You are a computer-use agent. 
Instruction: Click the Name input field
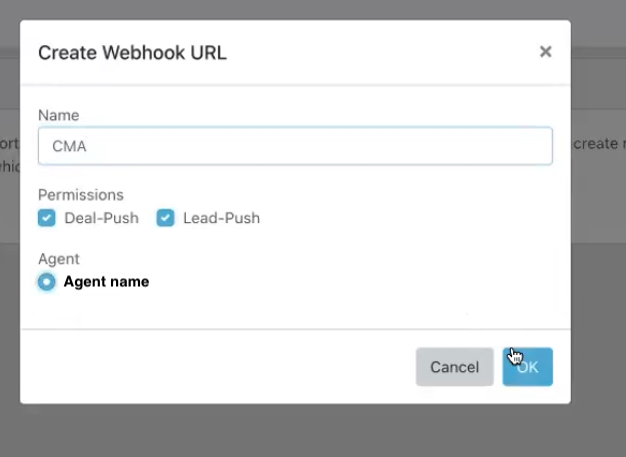coord(295,146)
